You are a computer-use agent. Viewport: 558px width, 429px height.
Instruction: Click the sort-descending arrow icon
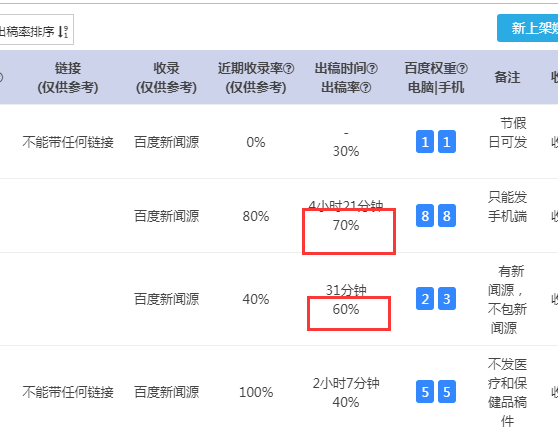[63, 32]
